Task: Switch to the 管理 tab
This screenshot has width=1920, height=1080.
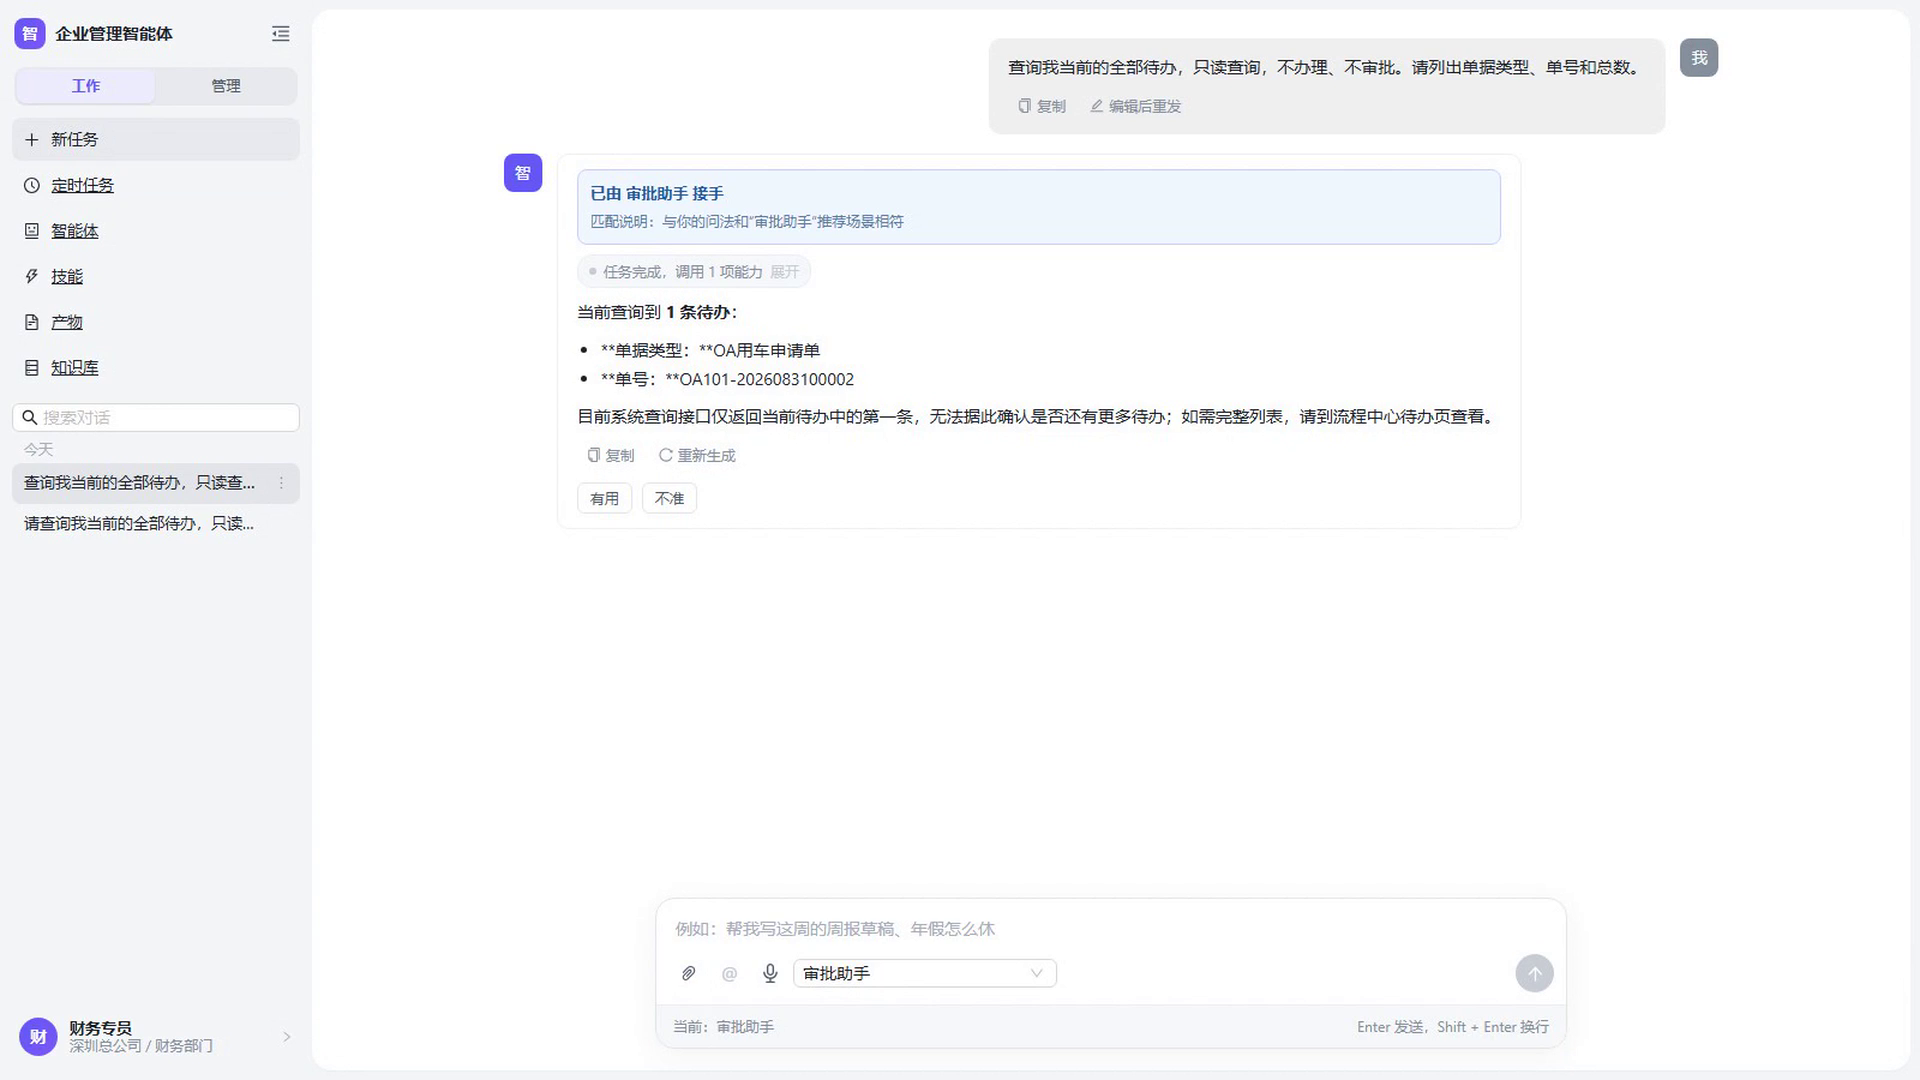Action: [x=226, y=86]
